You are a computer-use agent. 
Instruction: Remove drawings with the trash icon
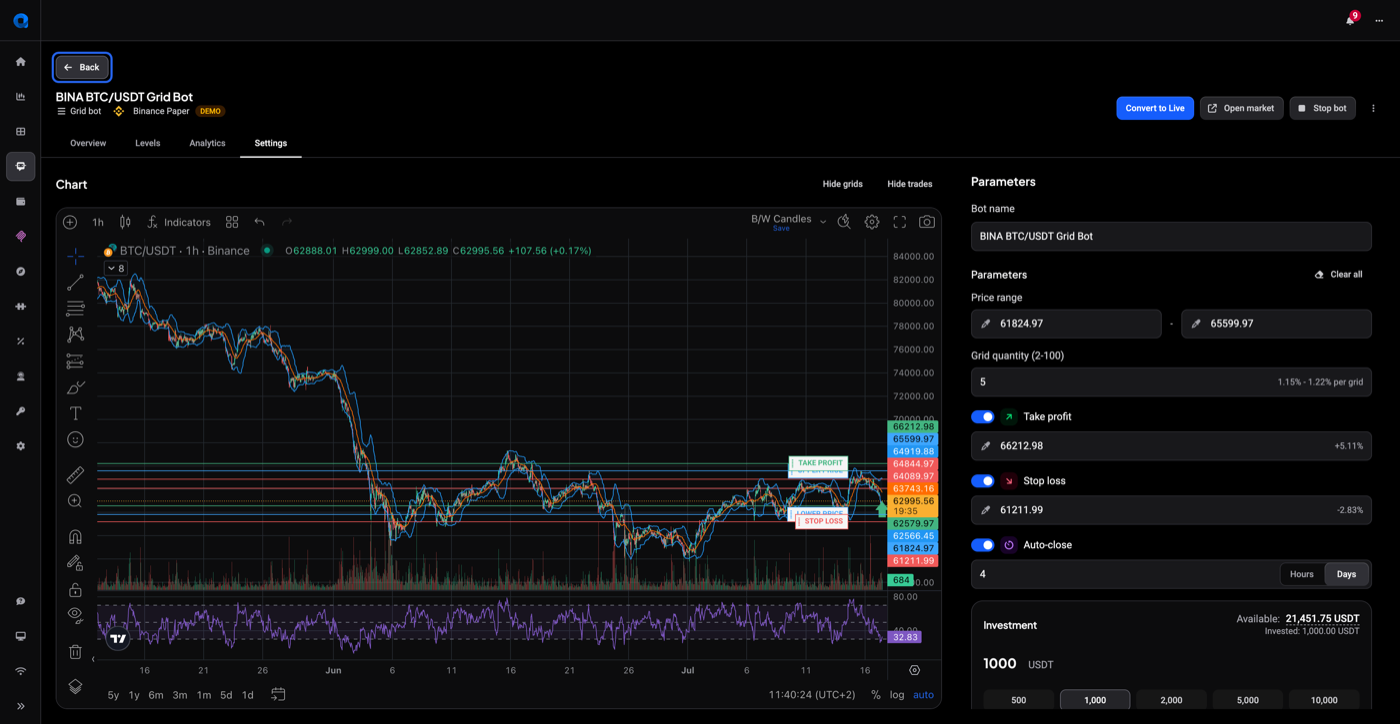(75, 652)
